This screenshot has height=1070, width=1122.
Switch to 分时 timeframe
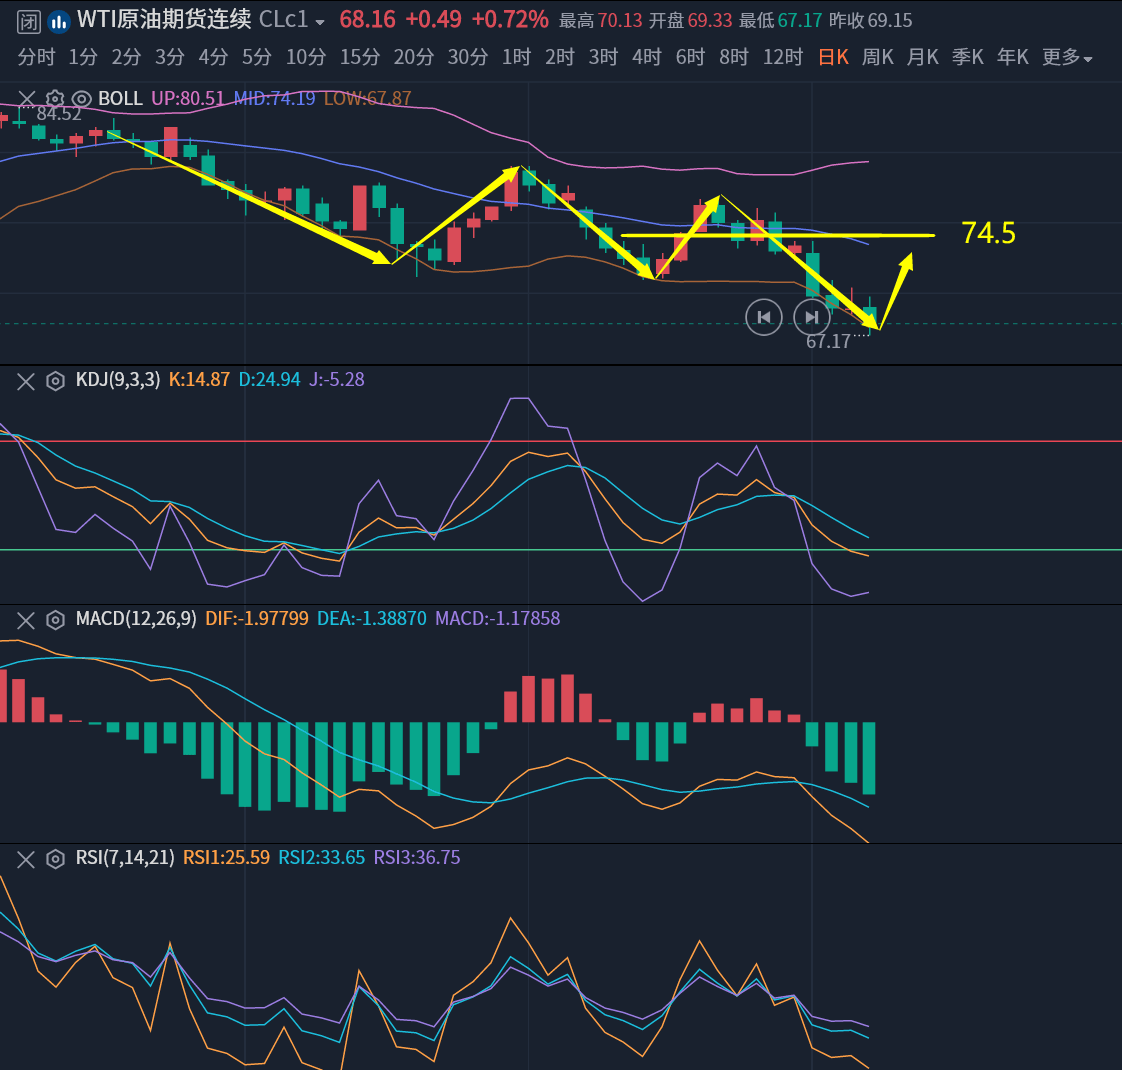point(36,57)
